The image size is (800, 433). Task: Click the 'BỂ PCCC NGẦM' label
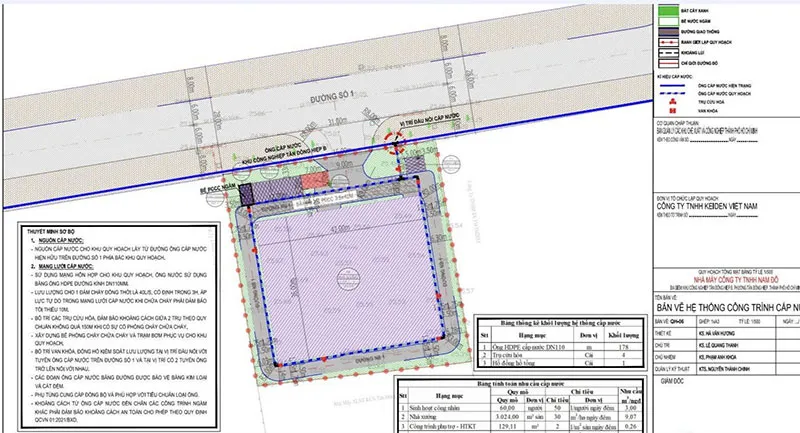pos(219,189)
